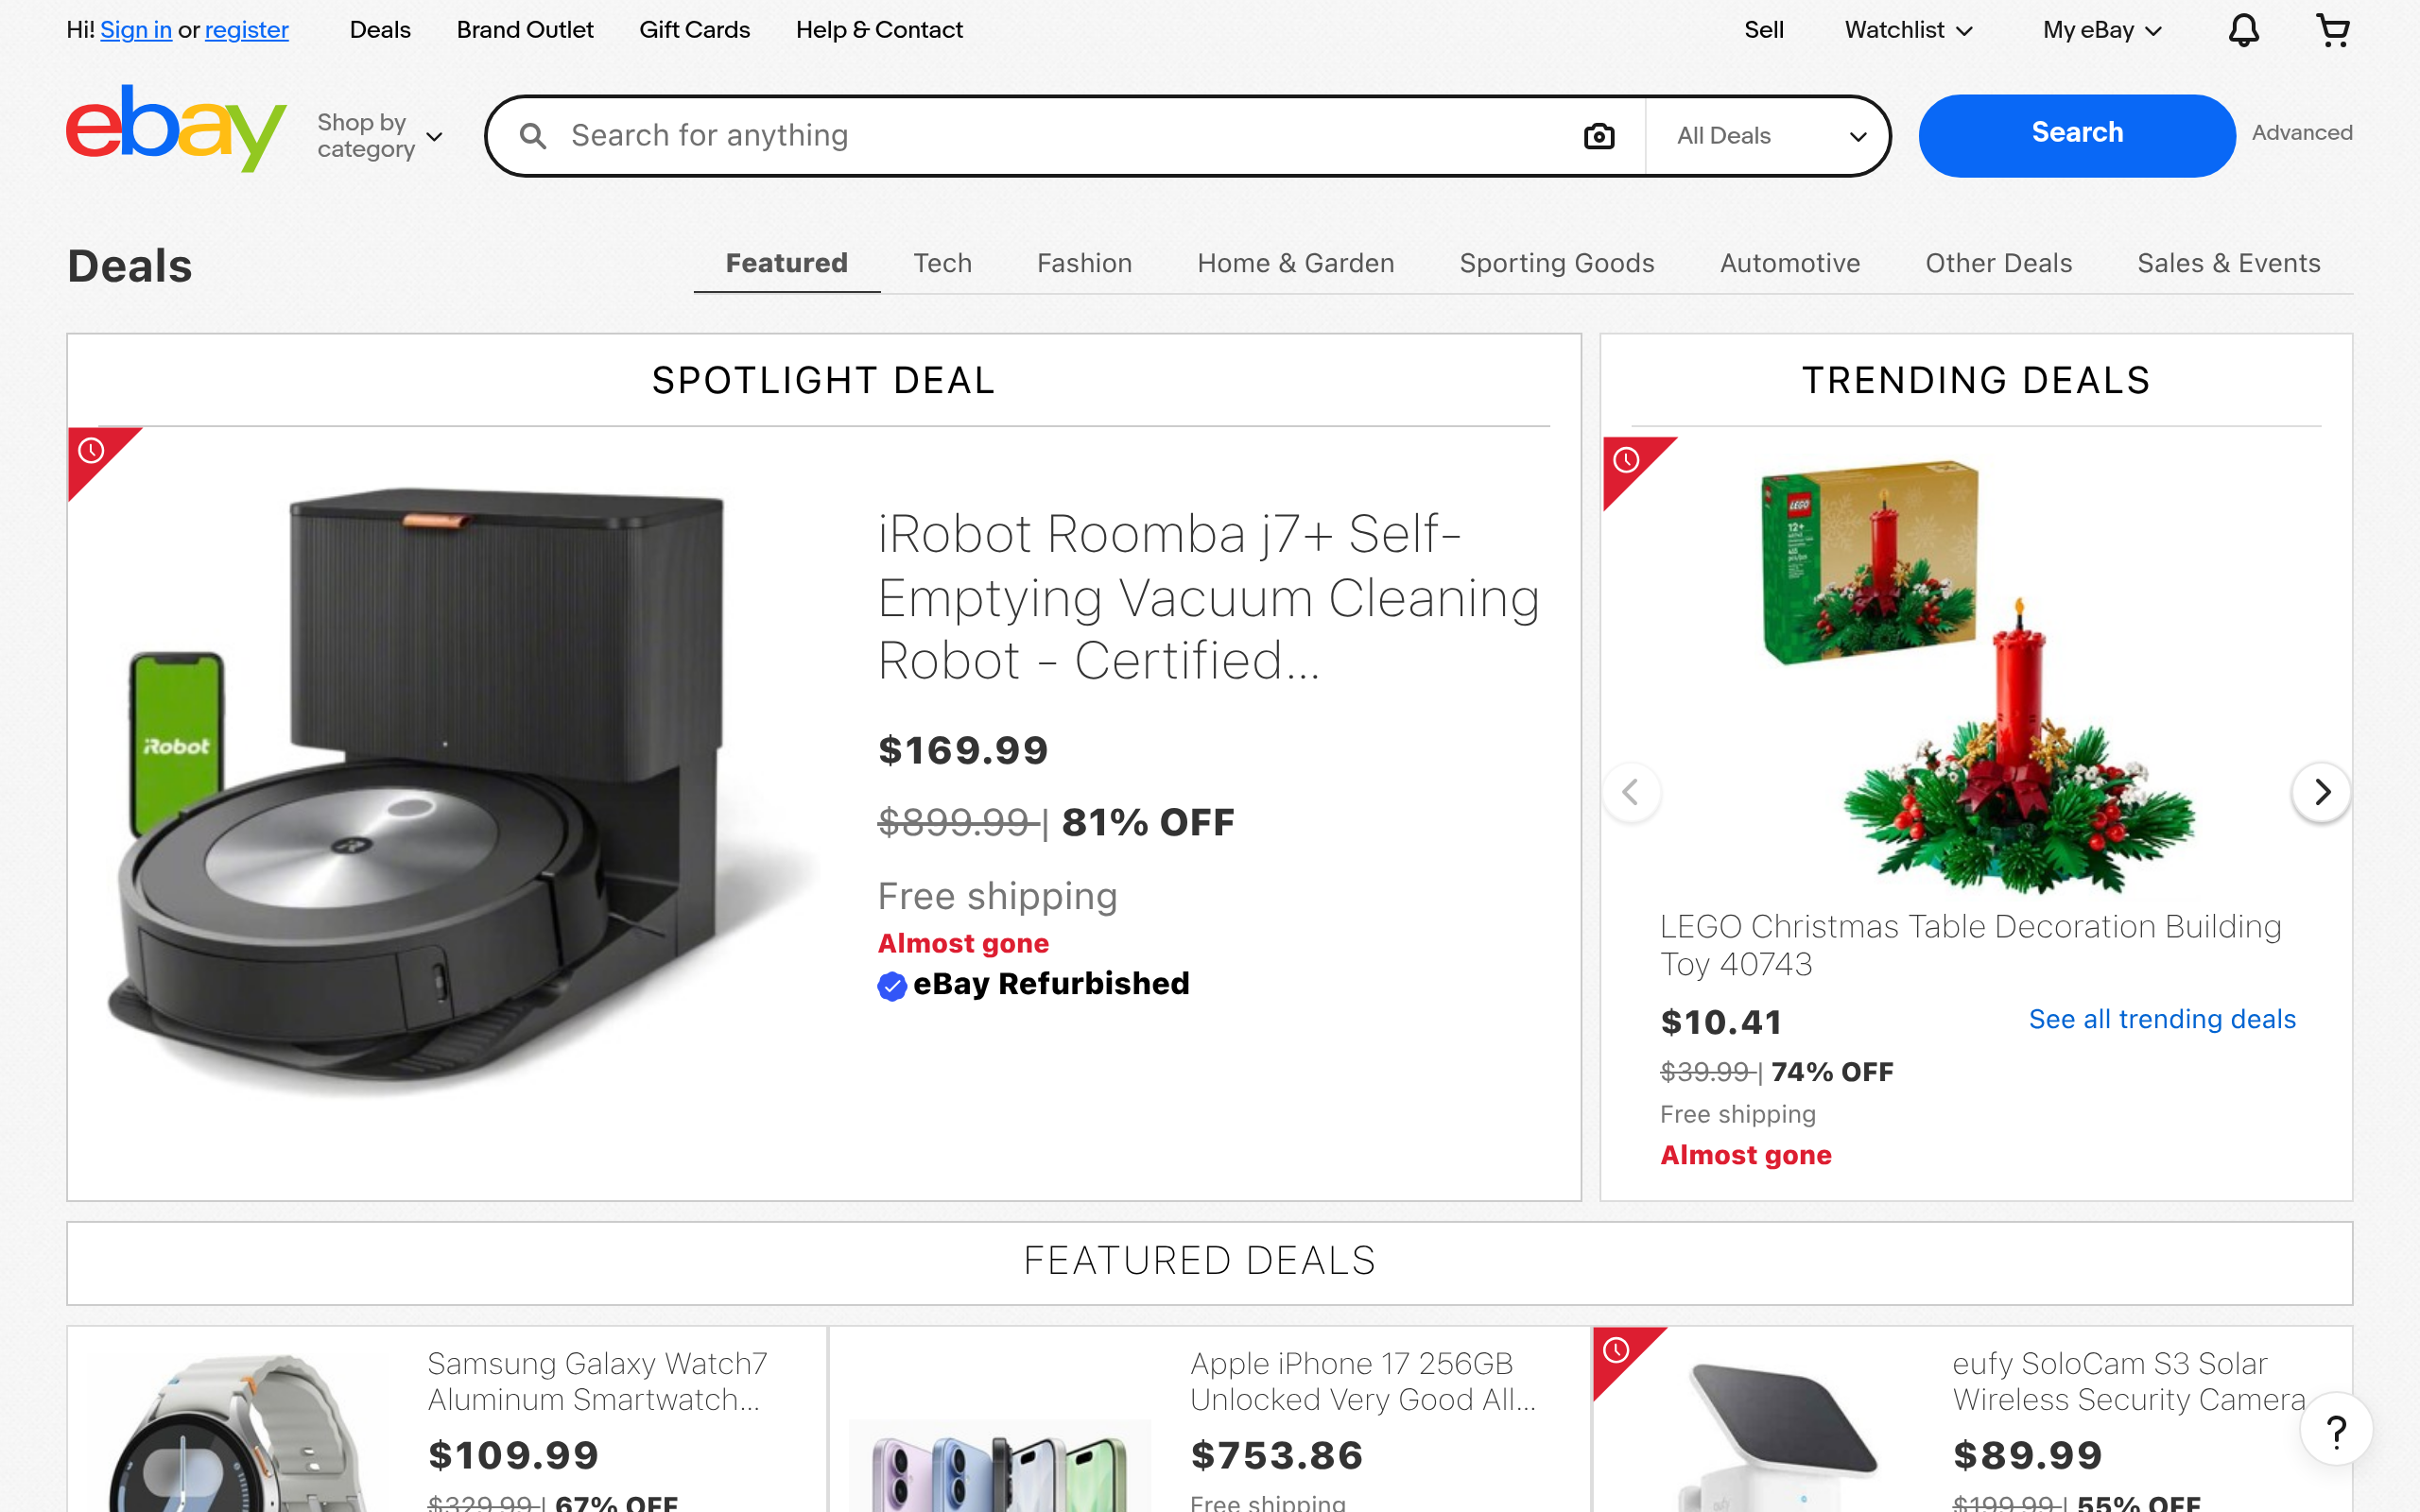The width and height of the screenshot is (2420, 1512).
Task: Open the help question mark button
Action: 2336,1431
